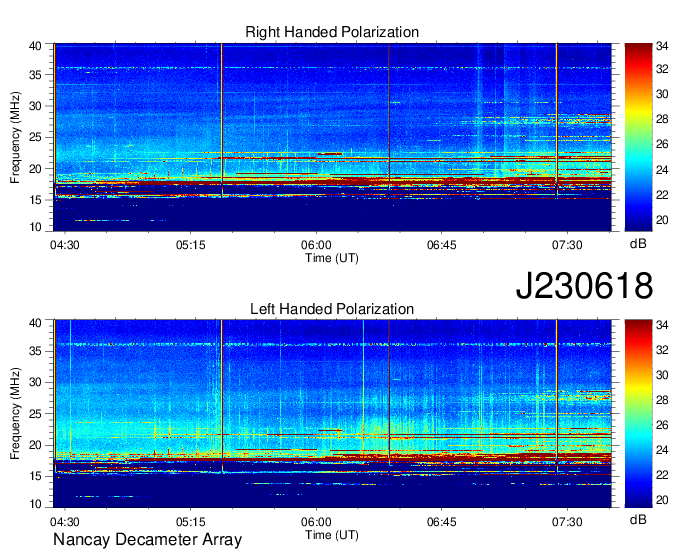This screenshot has width=680, height=552.
Task: Click the 04:30 tick under the Right Handed plot
Action: click(x=65, y=245)
